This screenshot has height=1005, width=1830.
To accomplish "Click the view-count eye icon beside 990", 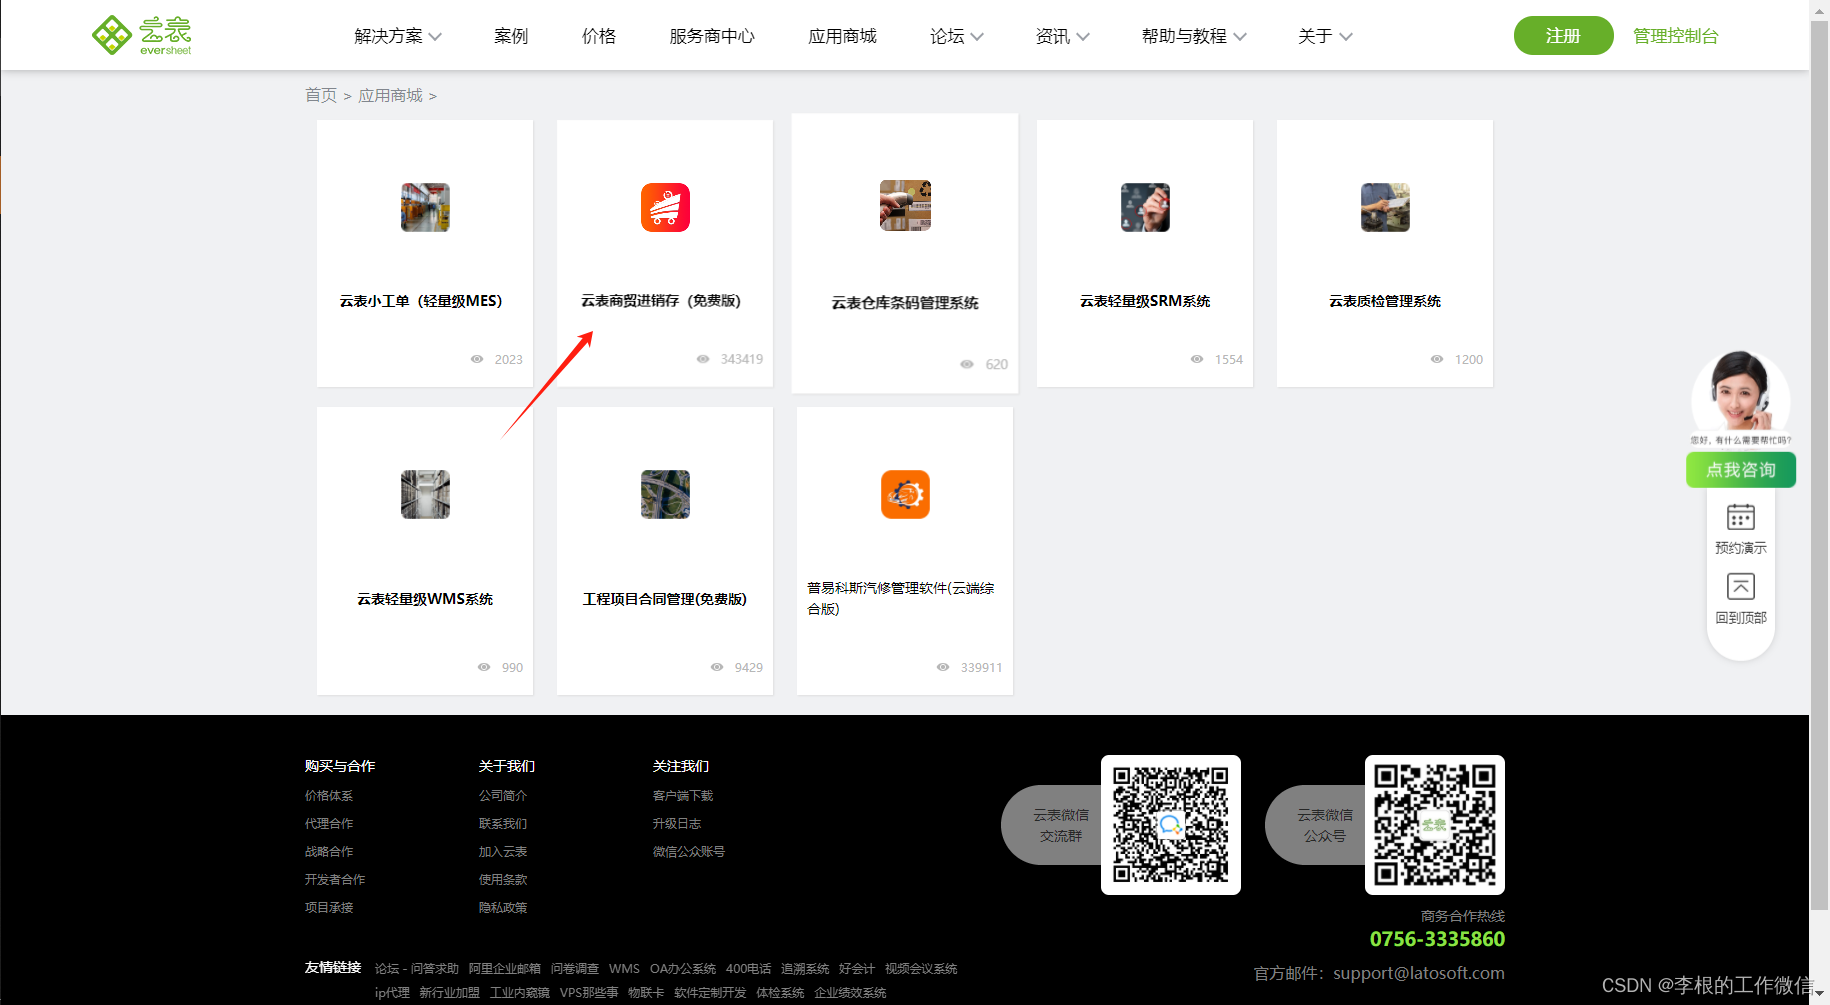I will pos(484,667).
